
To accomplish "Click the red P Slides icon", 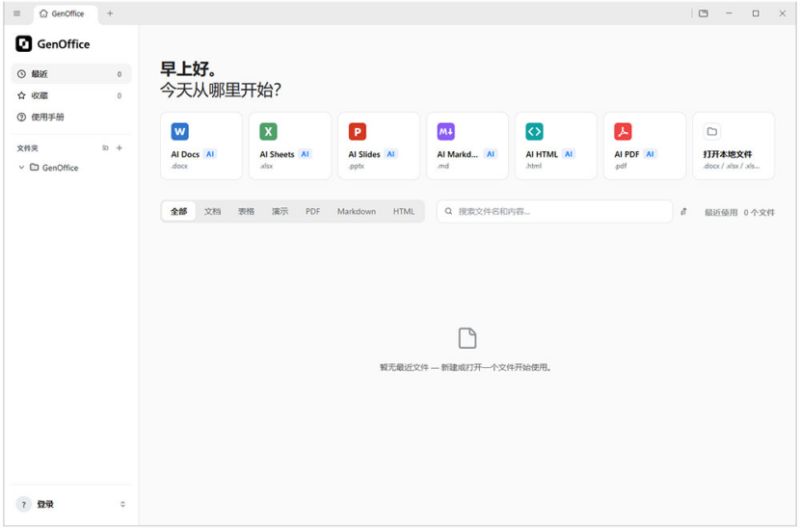I will 357,132.
